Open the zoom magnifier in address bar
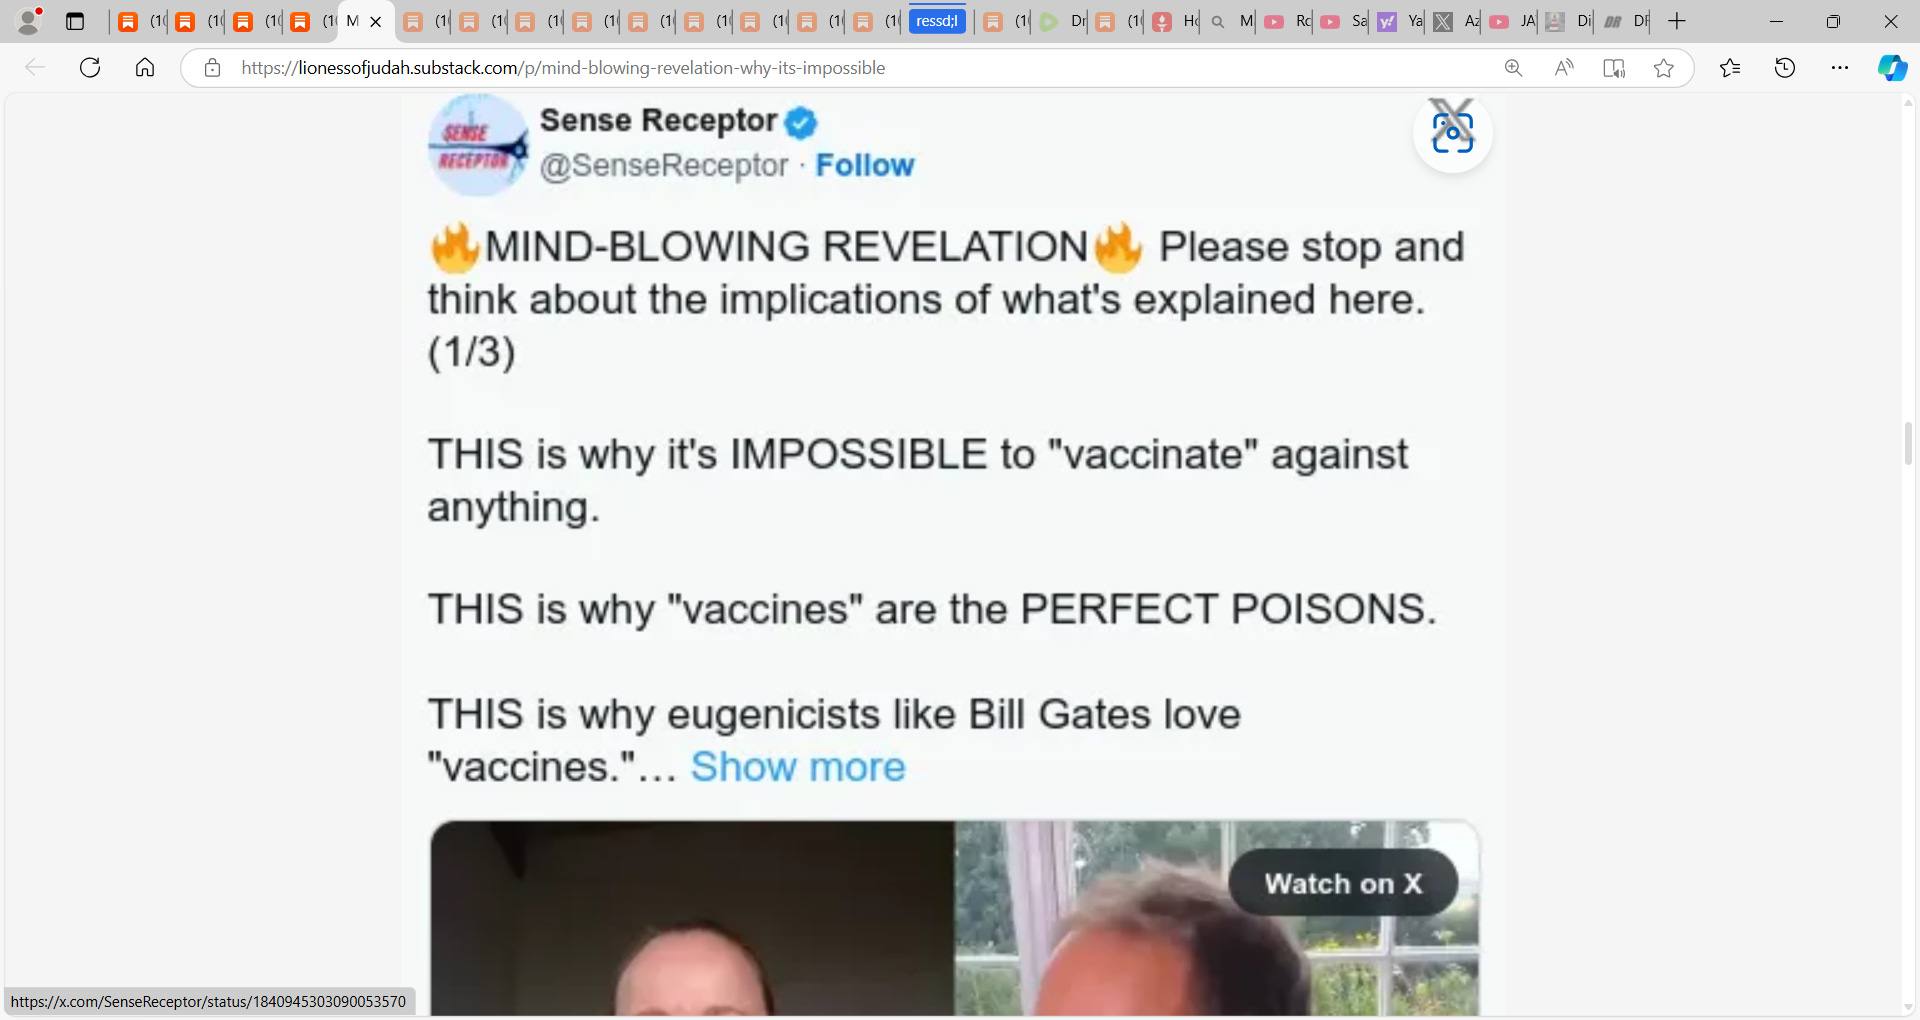The width and height of the screenshot is (1920, 1020). (1513, 68)
